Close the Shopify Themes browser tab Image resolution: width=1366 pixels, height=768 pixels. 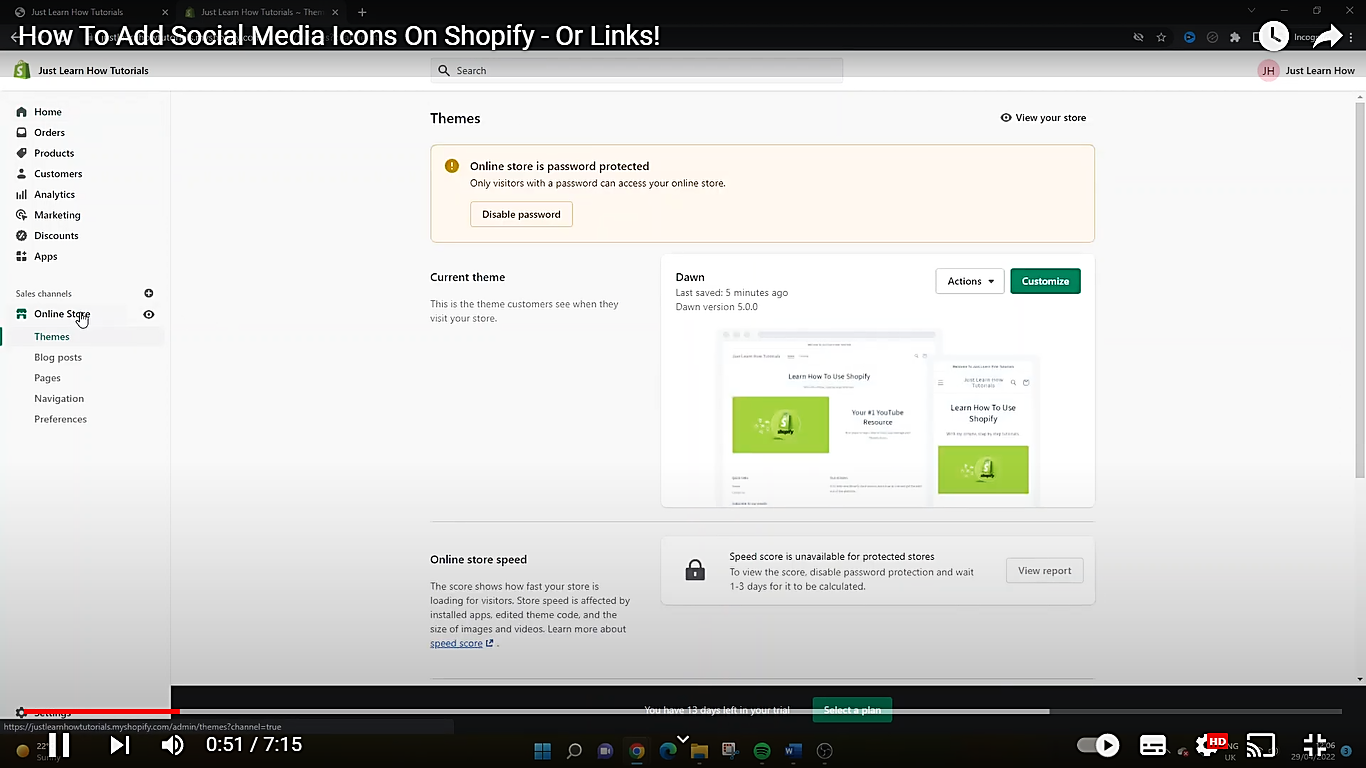coord(335,12)
